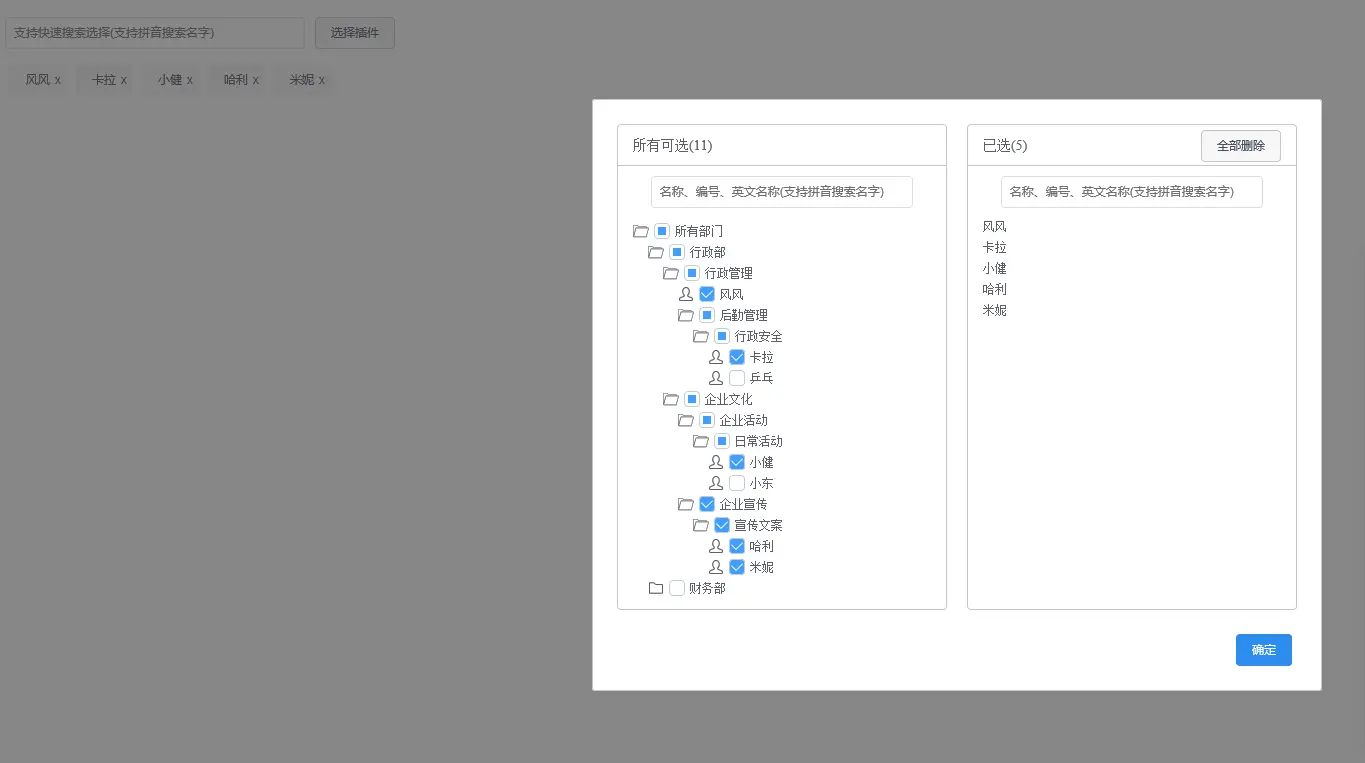Check the 财务部 checkbox
The image size is (1365, 763).
pyautogui.click(x=677, y=588)
